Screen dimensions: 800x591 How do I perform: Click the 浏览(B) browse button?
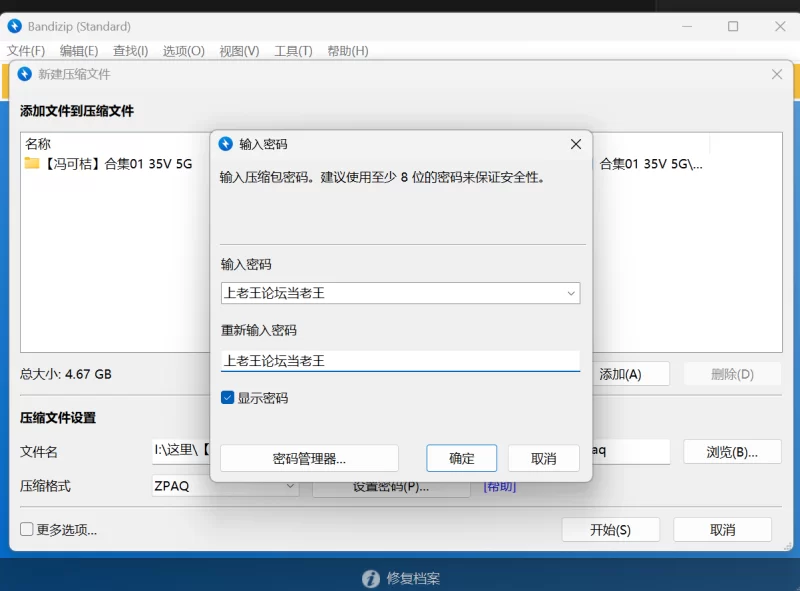click(x=731, y=452)
